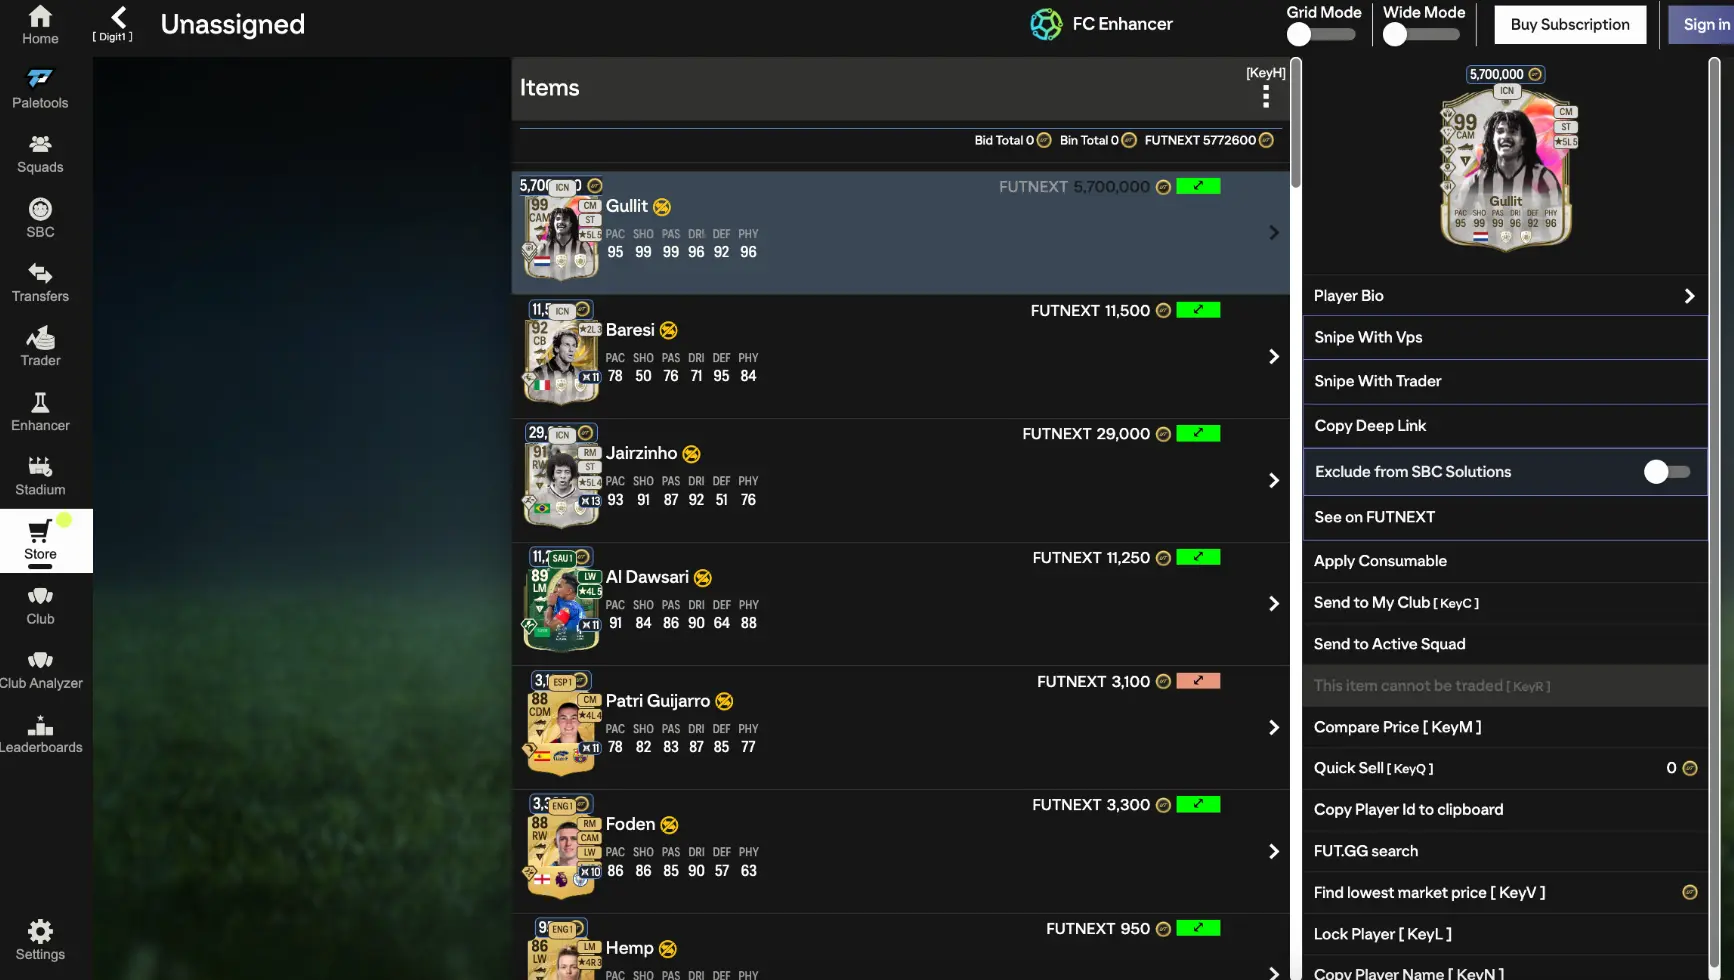Open the Home sidebar icon
This screenshot has height=980, width=1734.
pos(40,16)
